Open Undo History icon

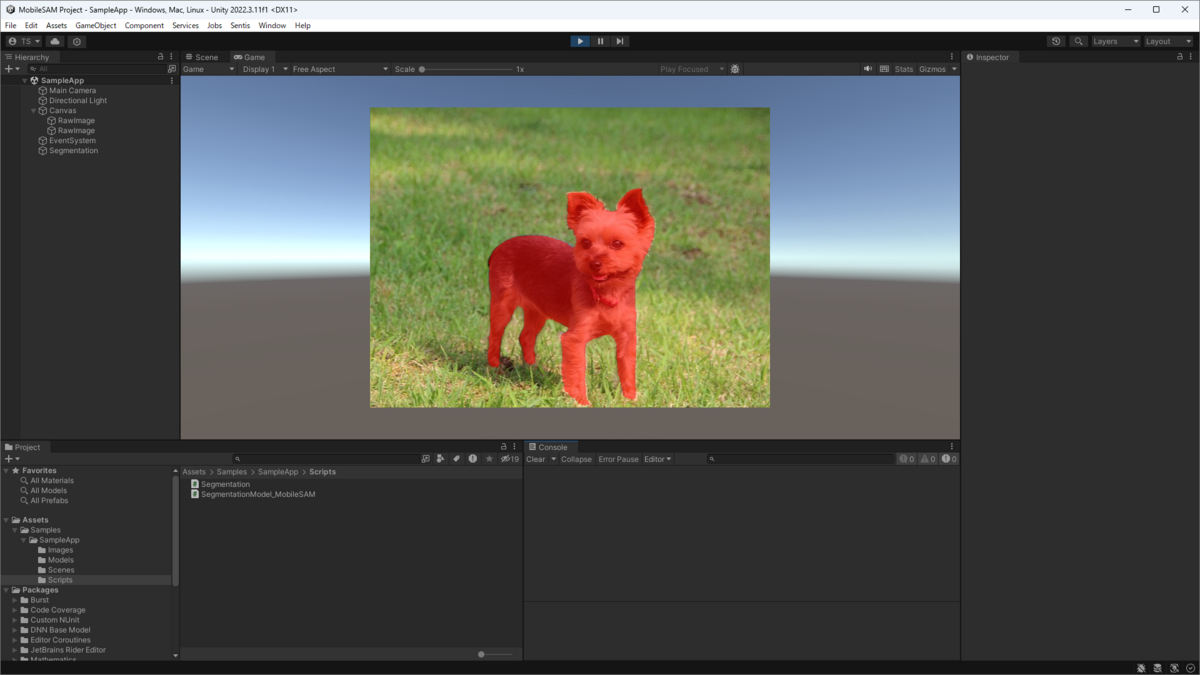click(1056, 41)
